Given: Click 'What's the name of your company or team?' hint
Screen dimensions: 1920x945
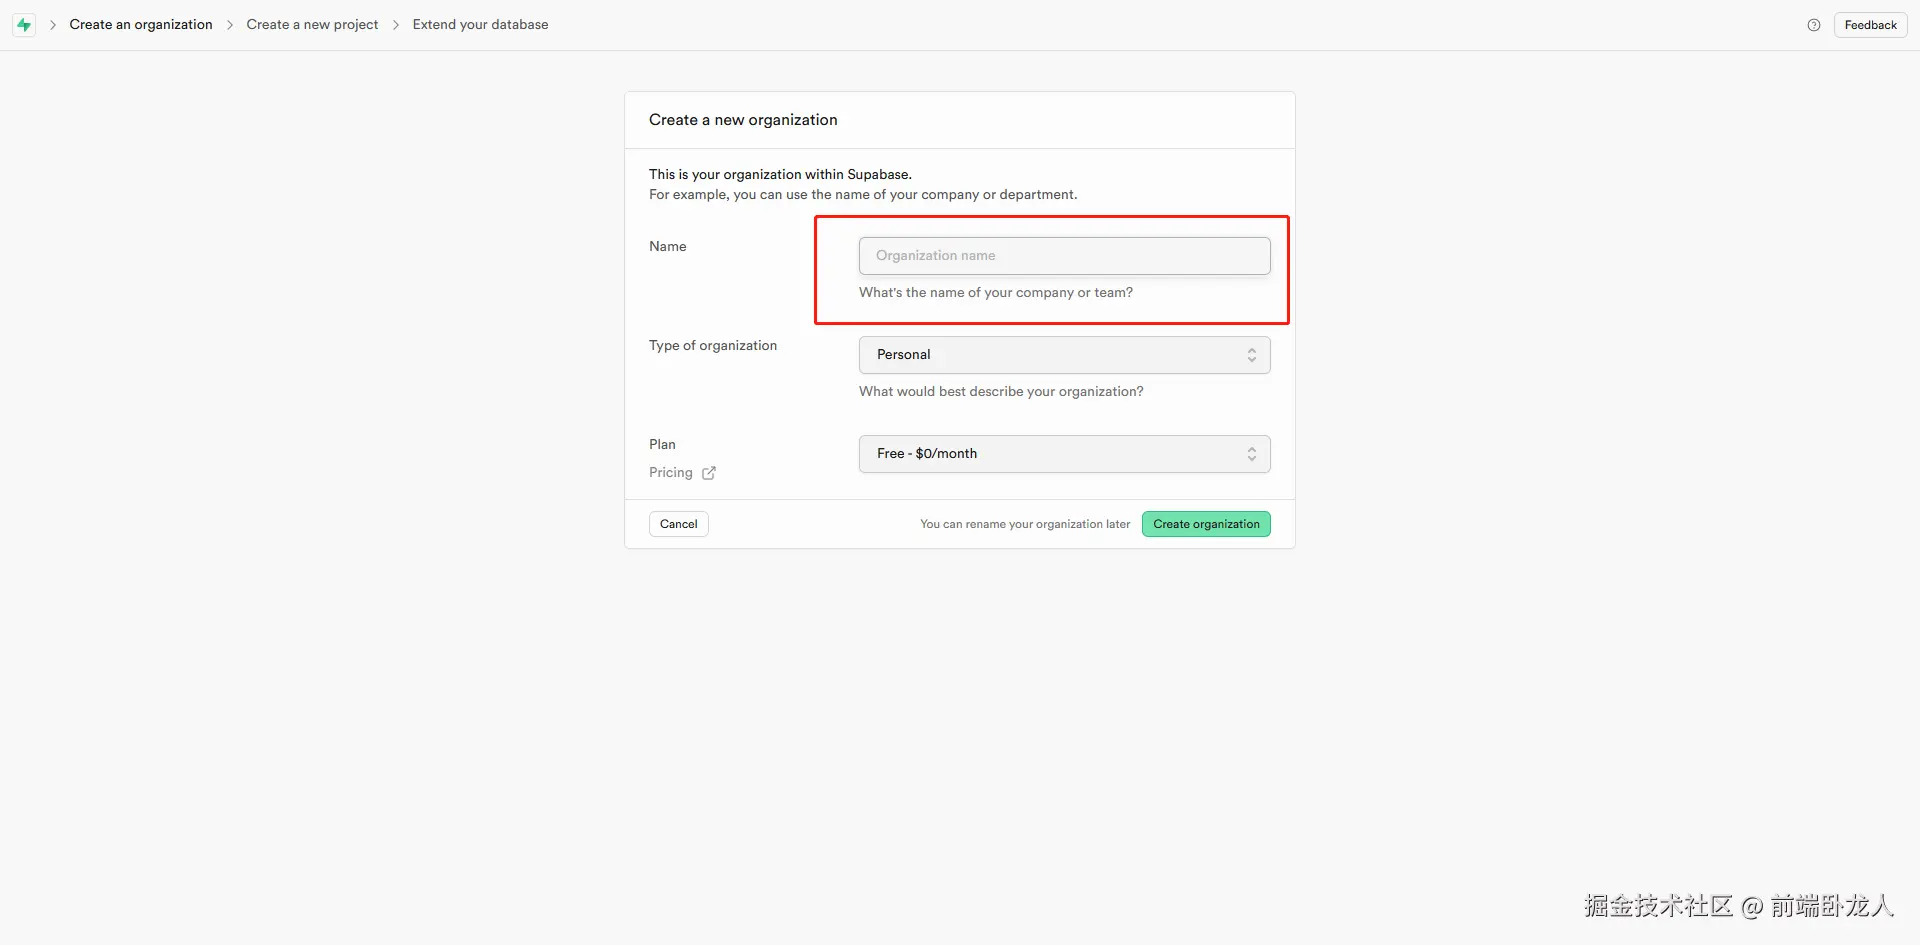Looking at the screenshot, I should [996, 293].
